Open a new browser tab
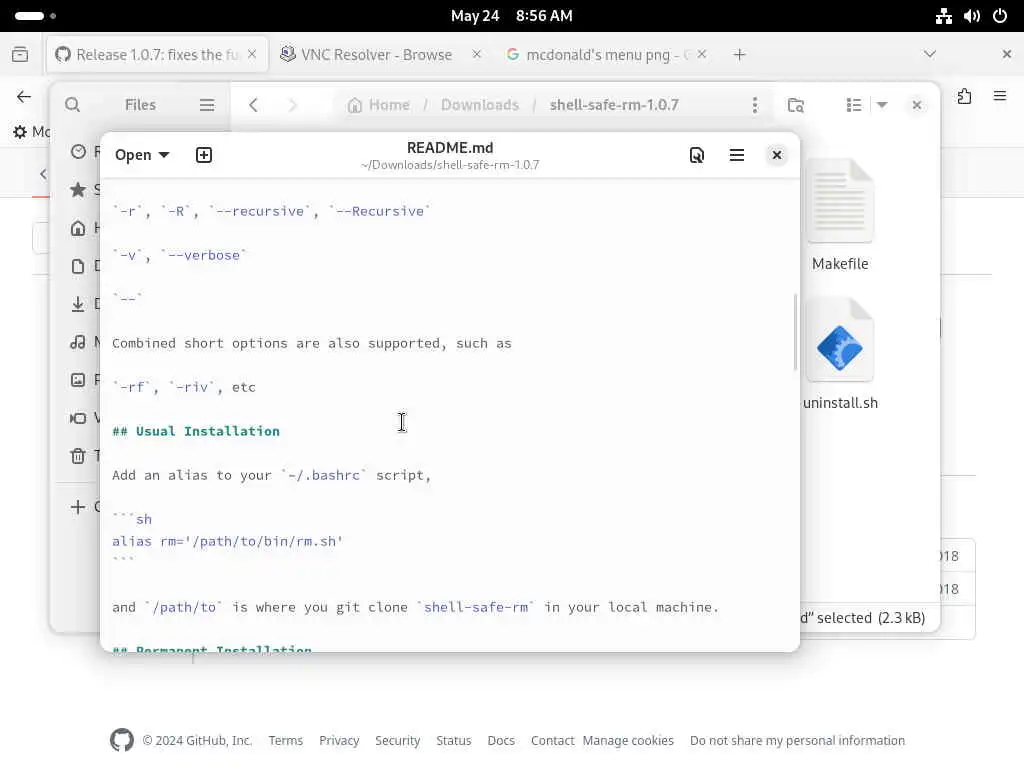 coord(739,55)
